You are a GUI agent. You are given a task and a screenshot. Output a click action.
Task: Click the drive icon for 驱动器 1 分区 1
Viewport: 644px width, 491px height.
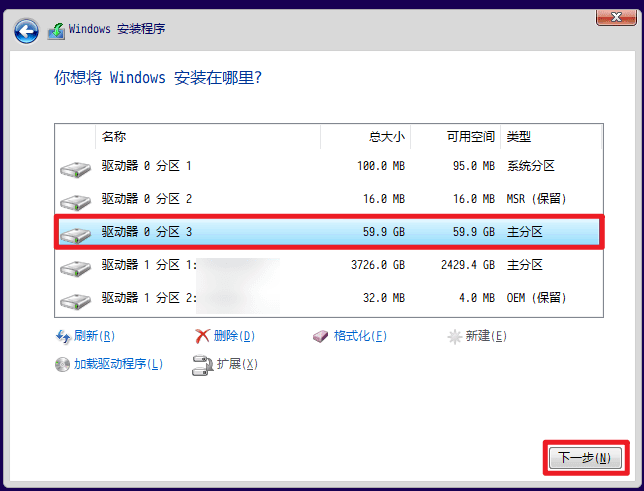75,268
